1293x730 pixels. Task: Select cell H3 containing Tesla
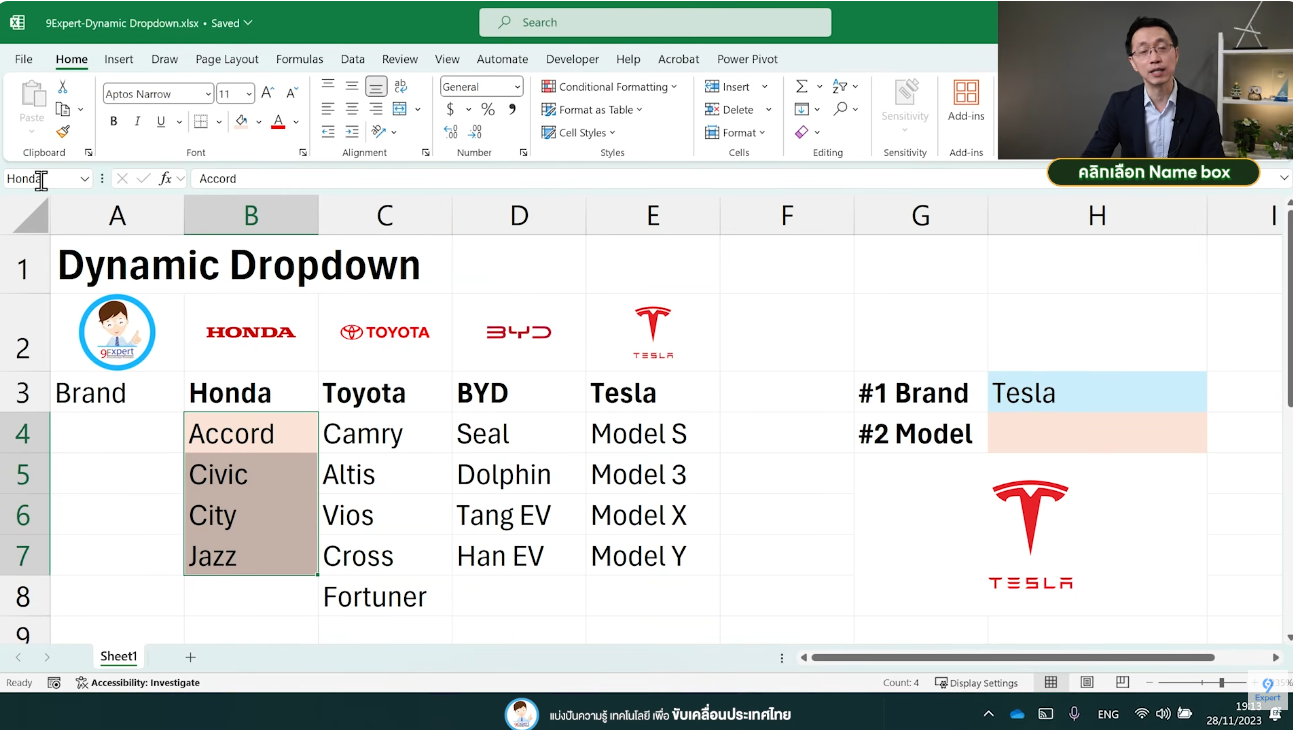tap(1097, 392)
